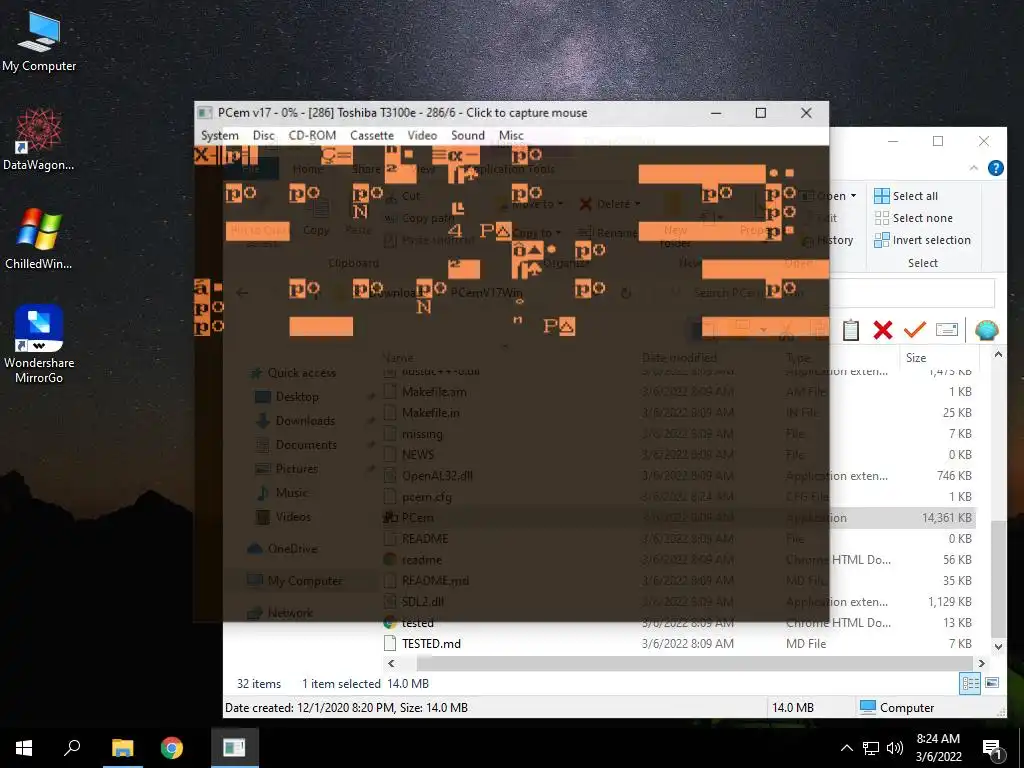Click the envelope Email icon in Explorer toolbar
This screenshot has width=1024, height=768.
pos(946,330)
